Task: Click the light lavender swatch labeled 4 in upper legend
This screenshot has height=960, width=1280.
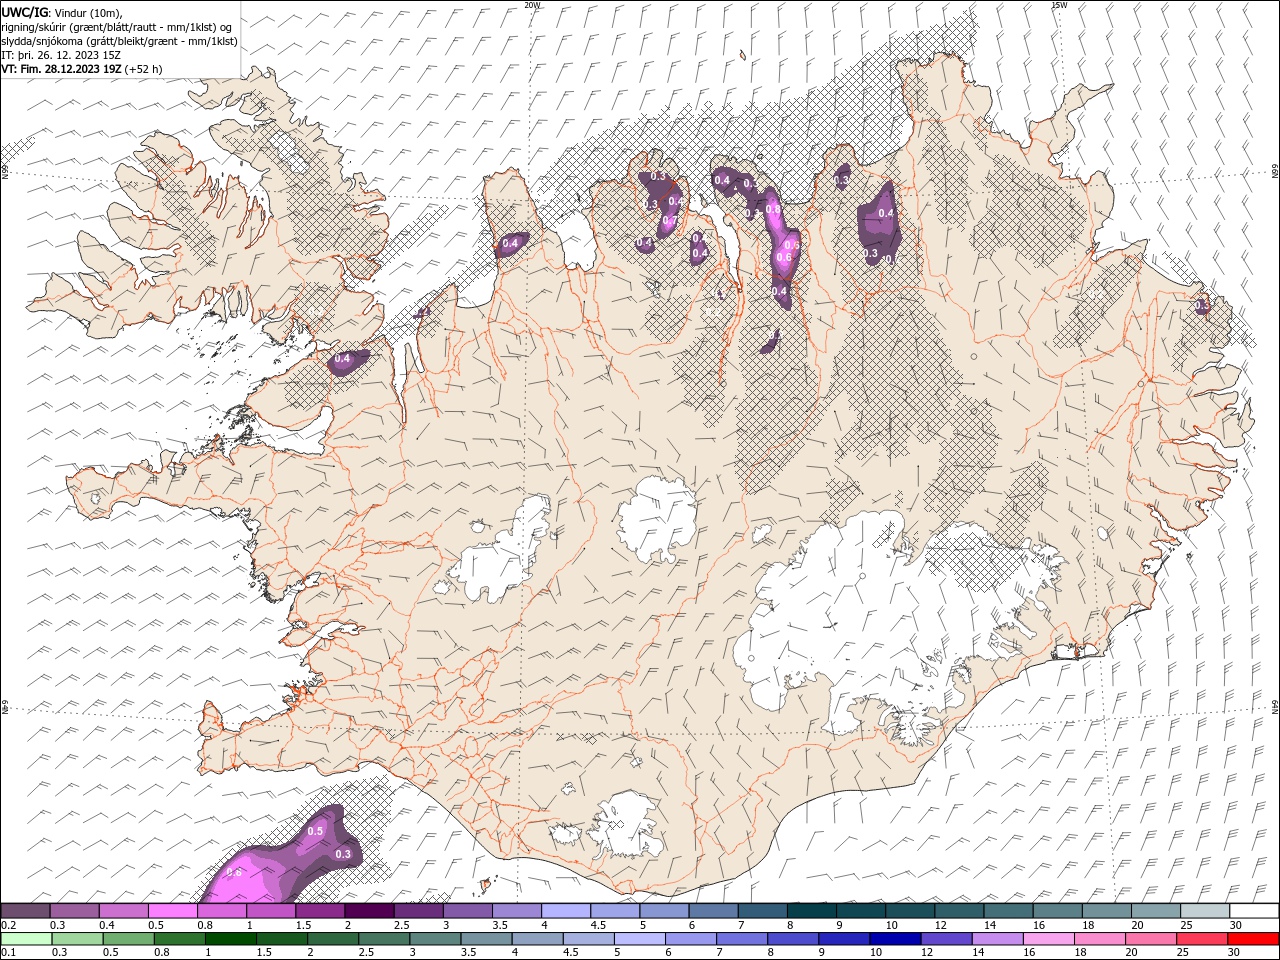Action: (x=566, y=910)
